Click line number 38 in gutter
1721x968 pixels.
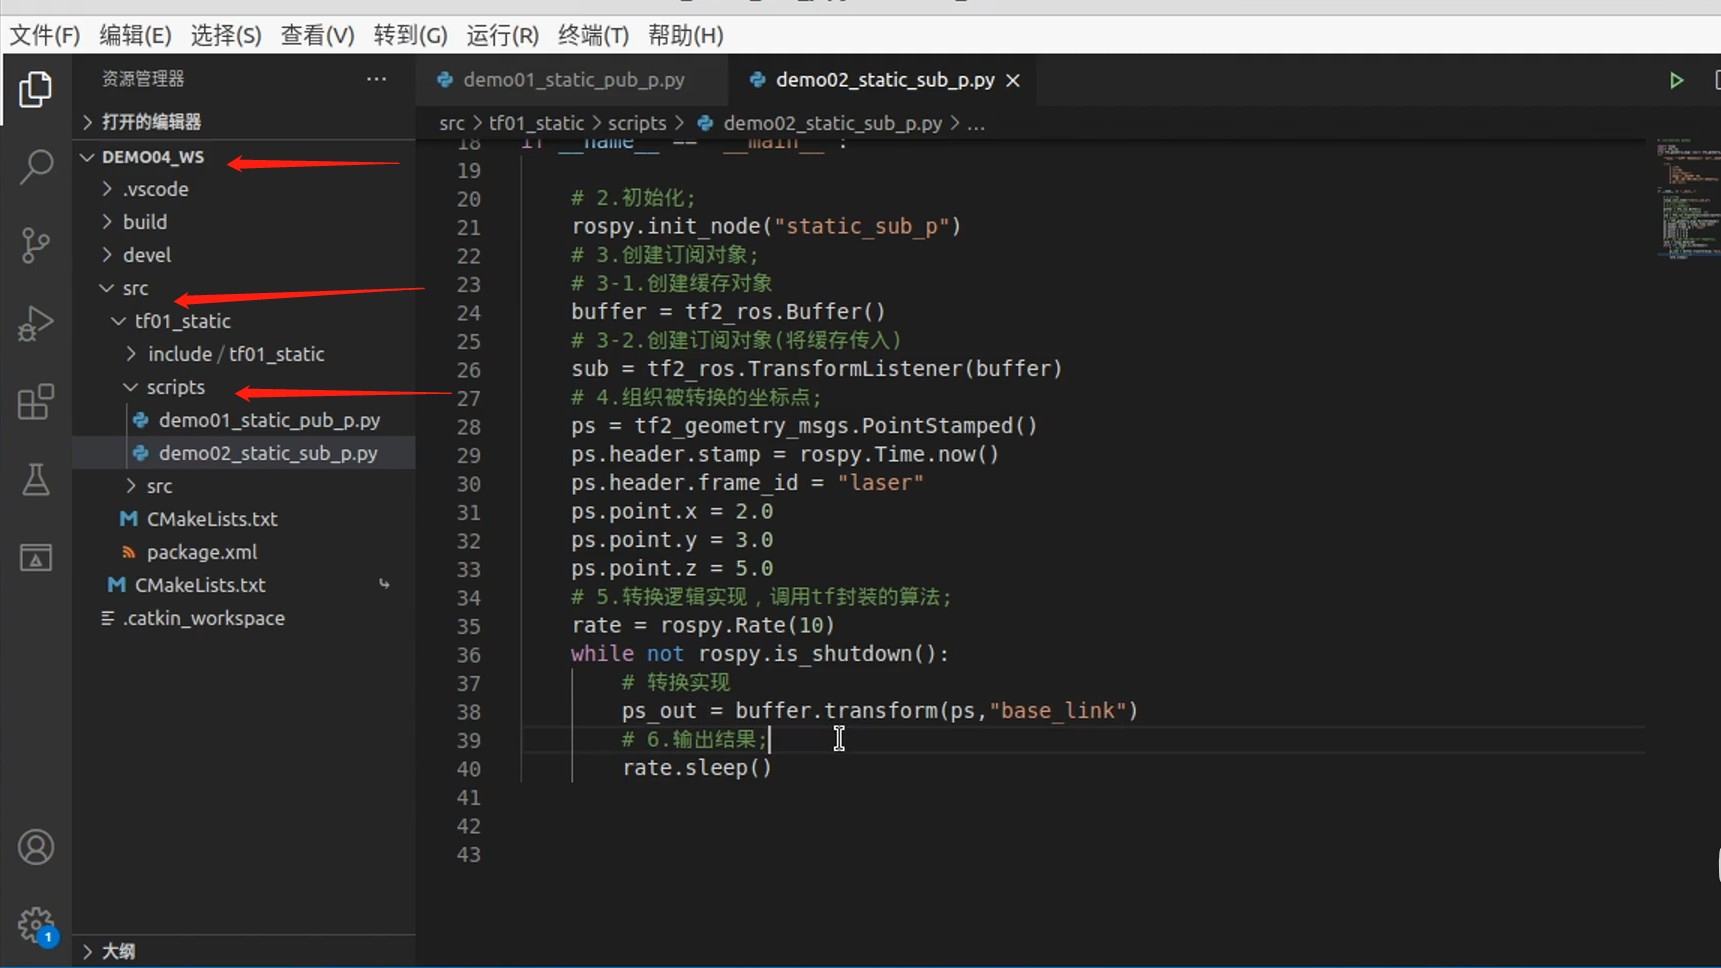tap(469, 712)
